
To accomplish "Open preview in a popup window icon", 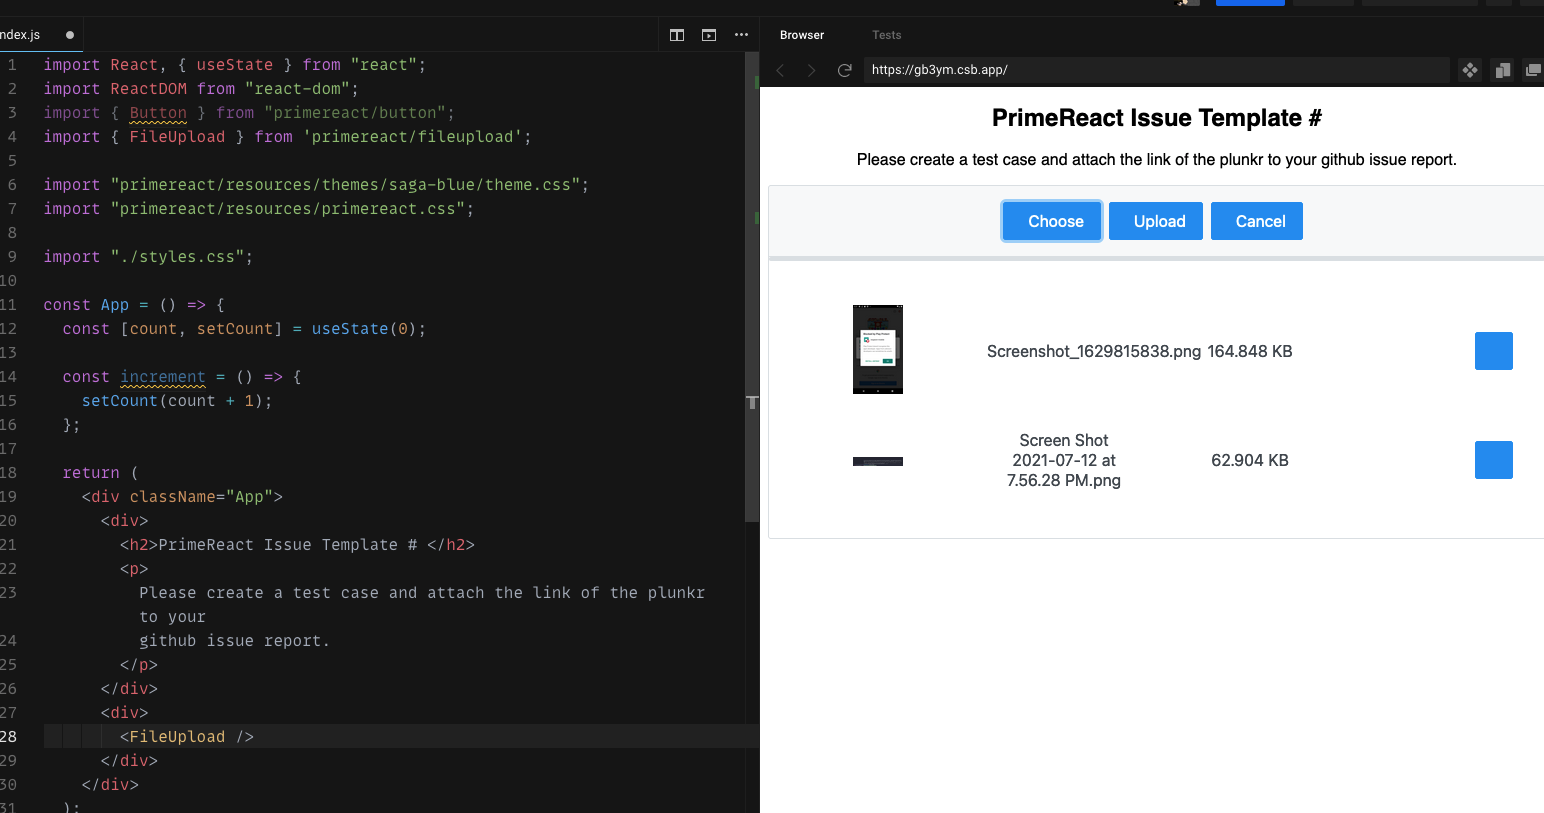I will tap(708, 34).
